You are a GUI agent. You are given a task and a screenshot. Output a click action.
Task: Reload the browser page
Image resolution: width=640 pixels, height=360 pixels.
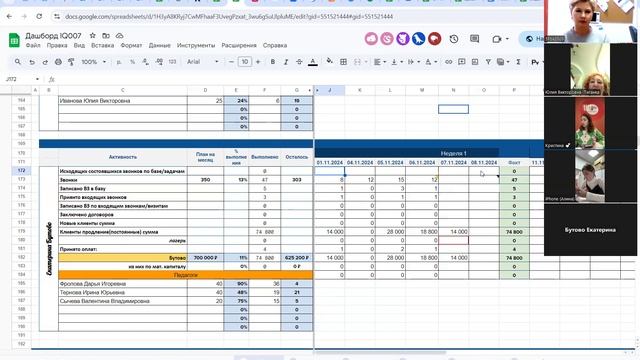(x=39, y=16)
